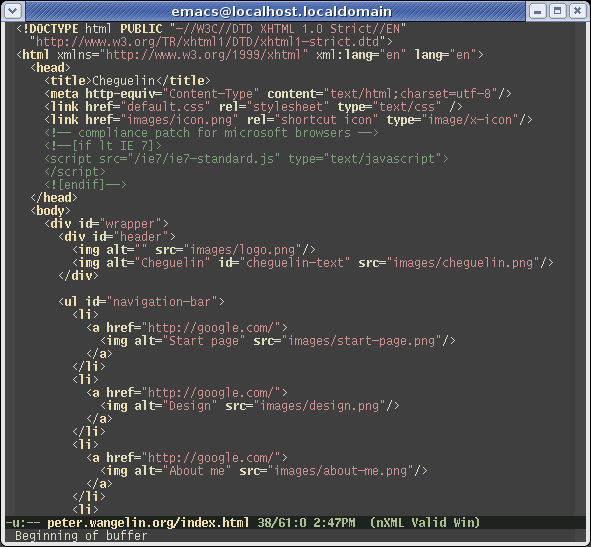Viewport: 591px width, 547px height.
Task: Click the opening <head> tag
Action: click(51, 68)
